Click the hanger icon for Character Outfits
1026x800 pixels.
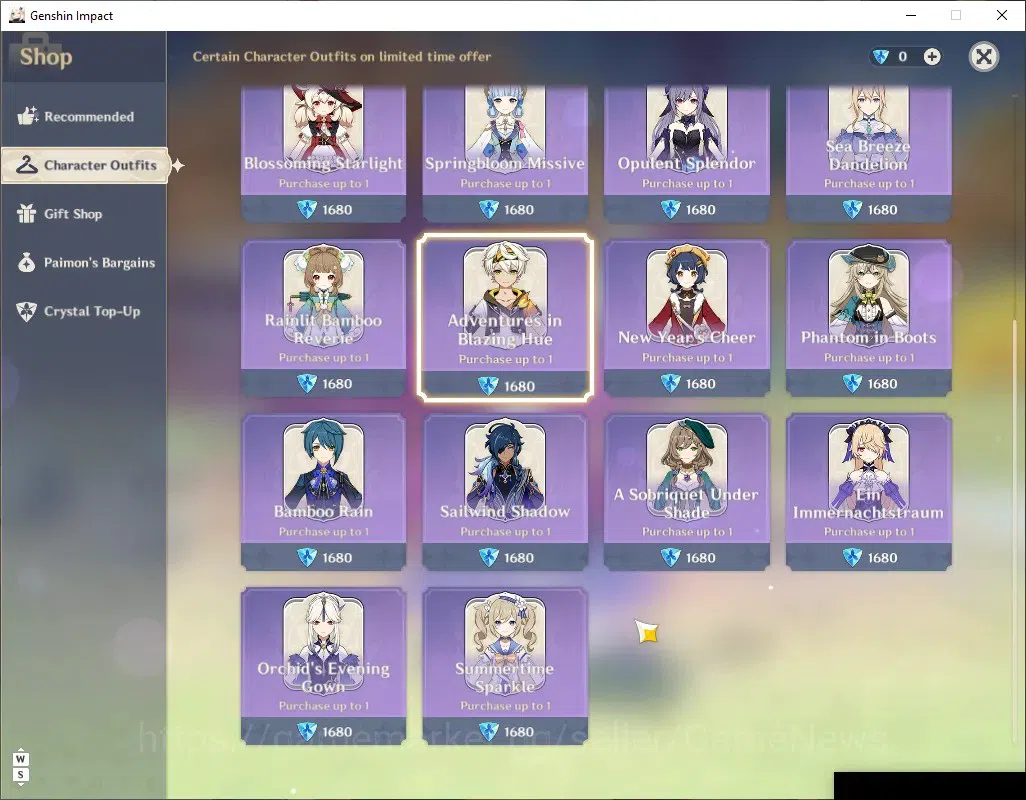27,165
